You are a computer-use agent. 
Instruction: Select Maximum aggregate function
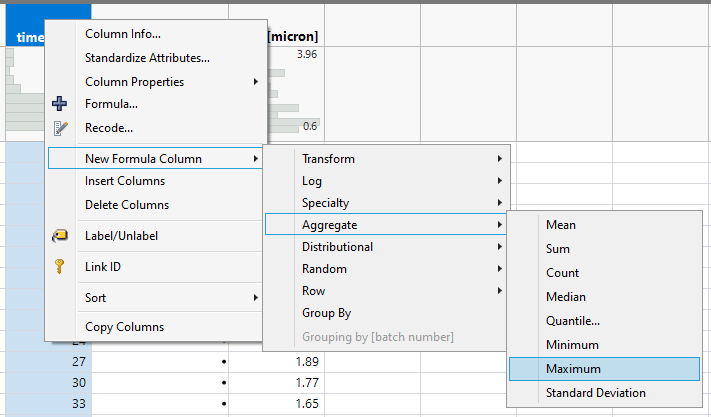604,369
